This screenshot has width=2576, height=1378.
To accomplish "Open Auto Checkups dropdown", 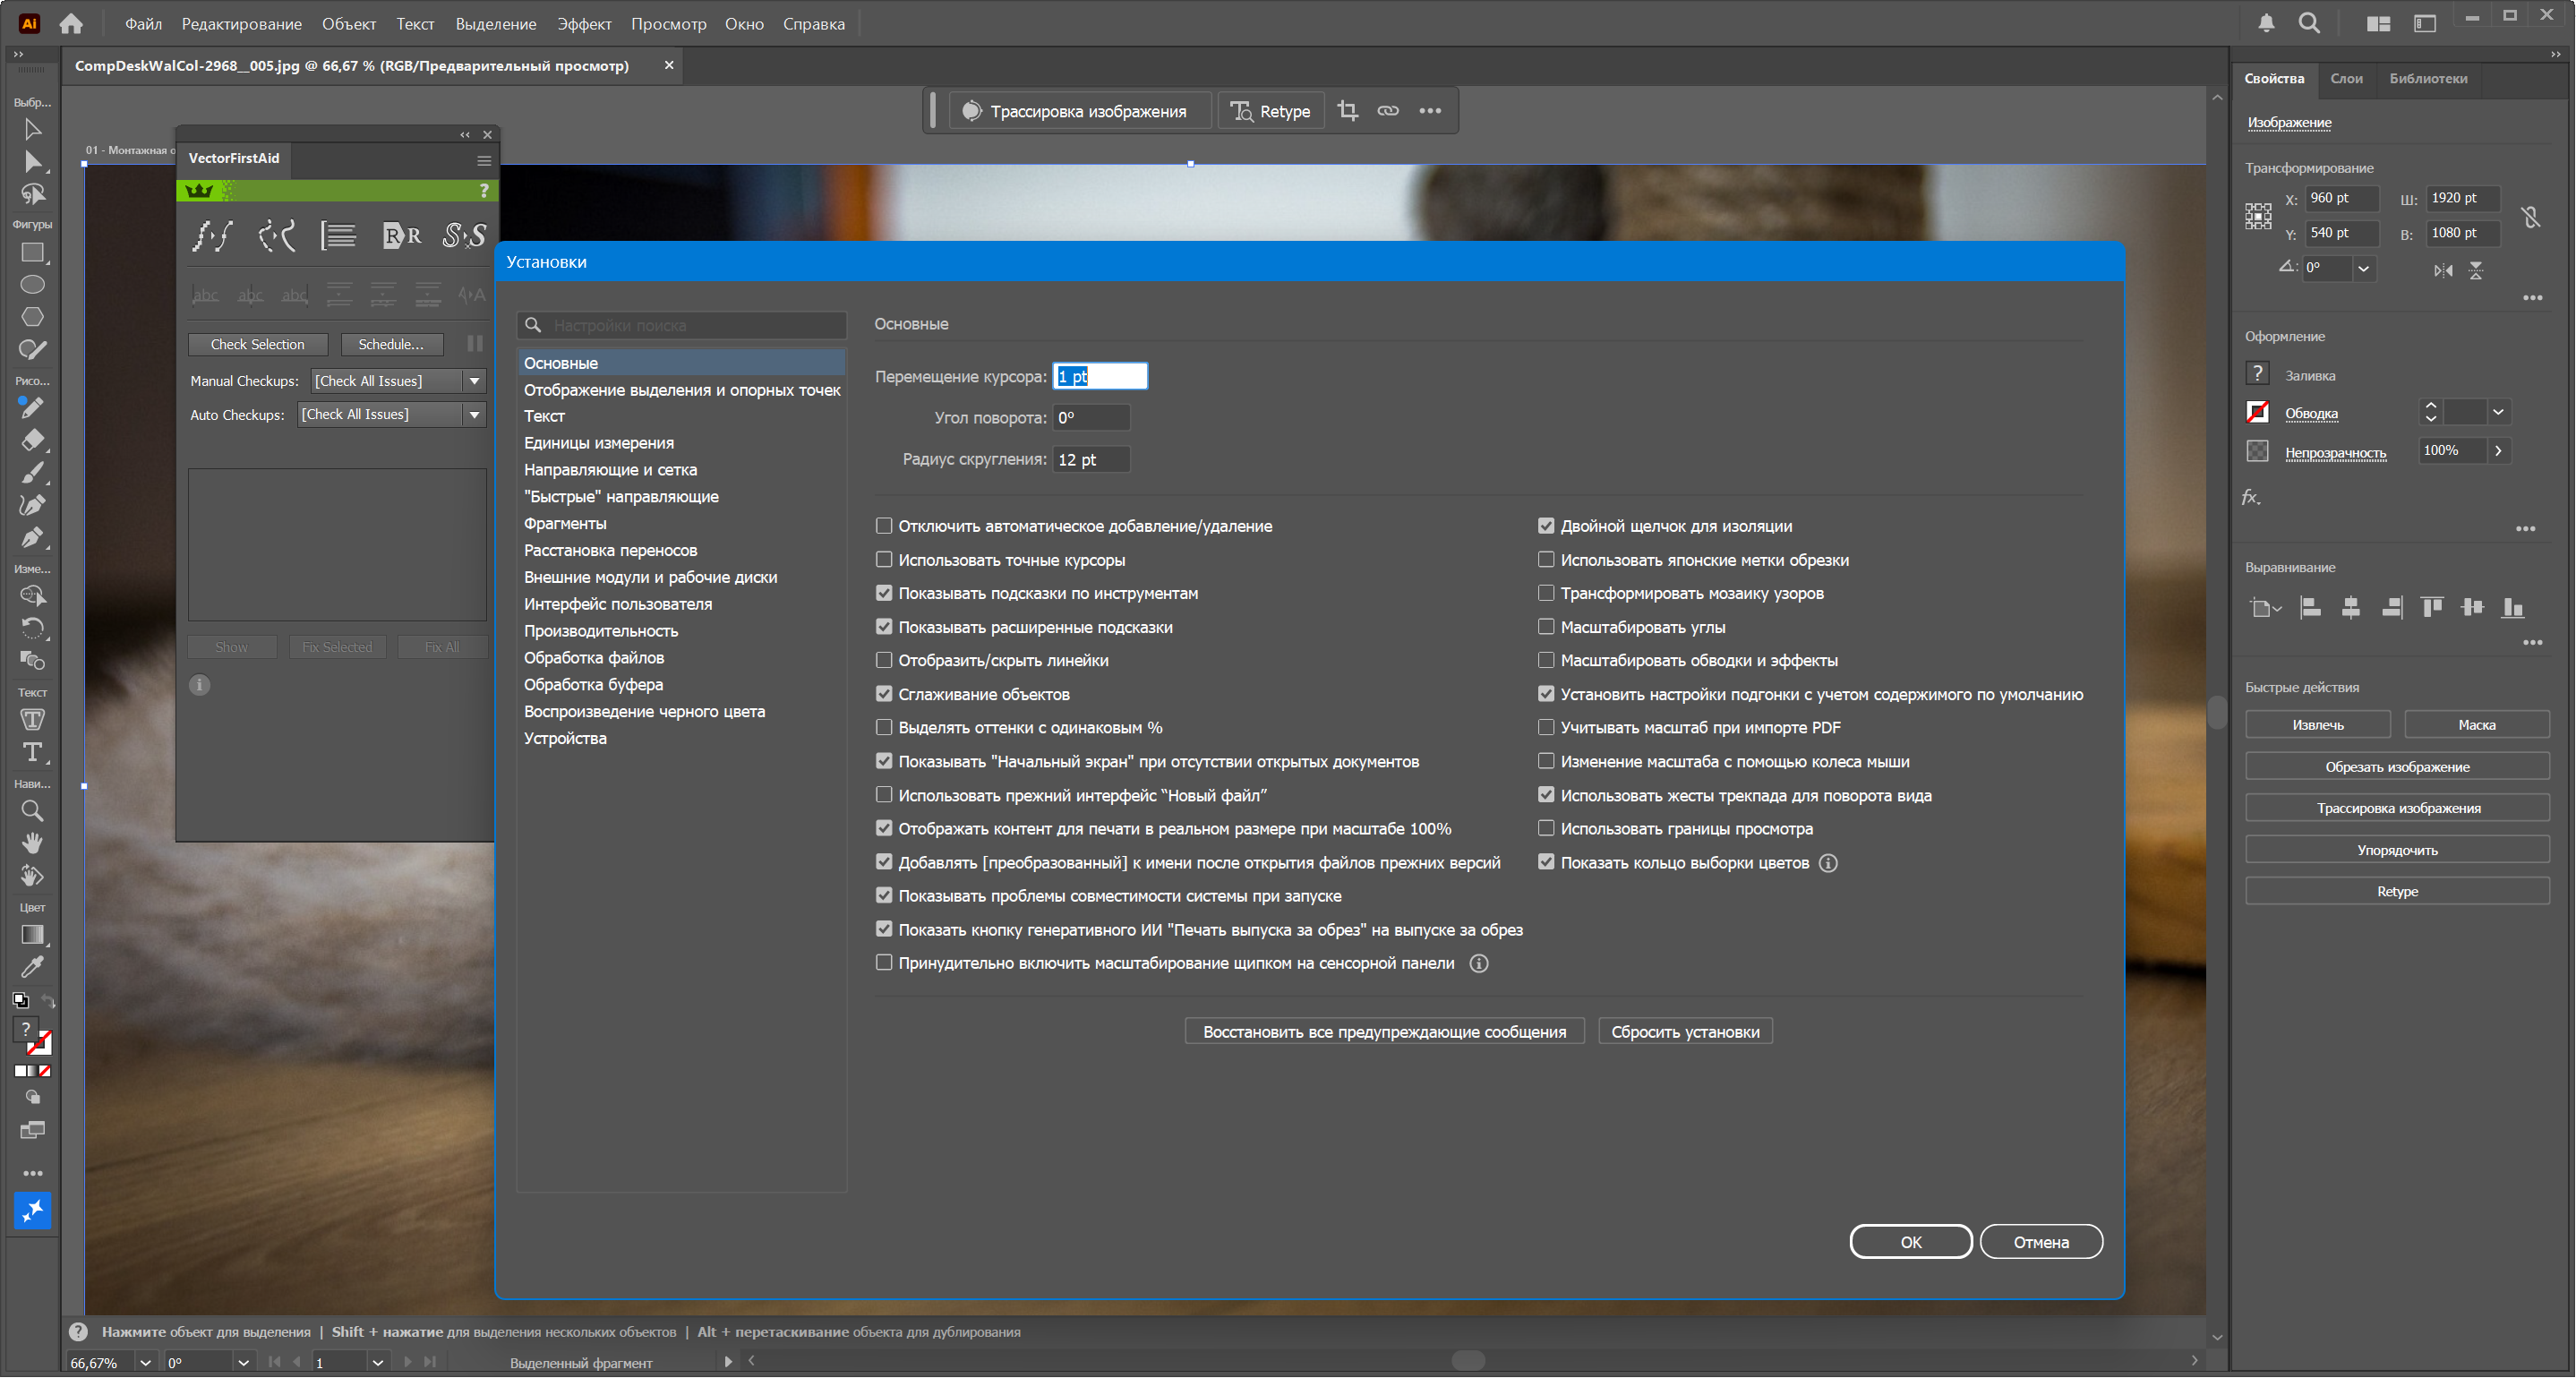I will point(474,415).
